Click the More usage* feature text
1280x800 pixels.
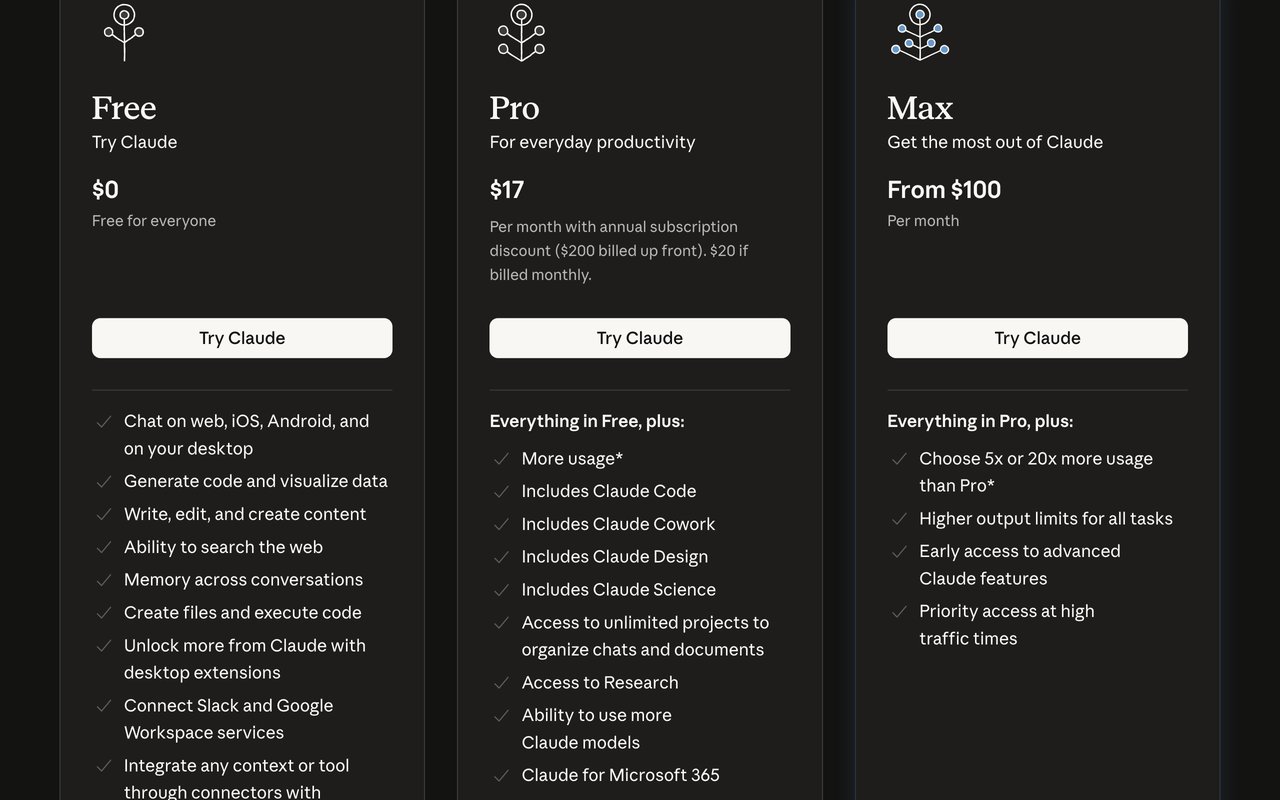coord(572,458)
